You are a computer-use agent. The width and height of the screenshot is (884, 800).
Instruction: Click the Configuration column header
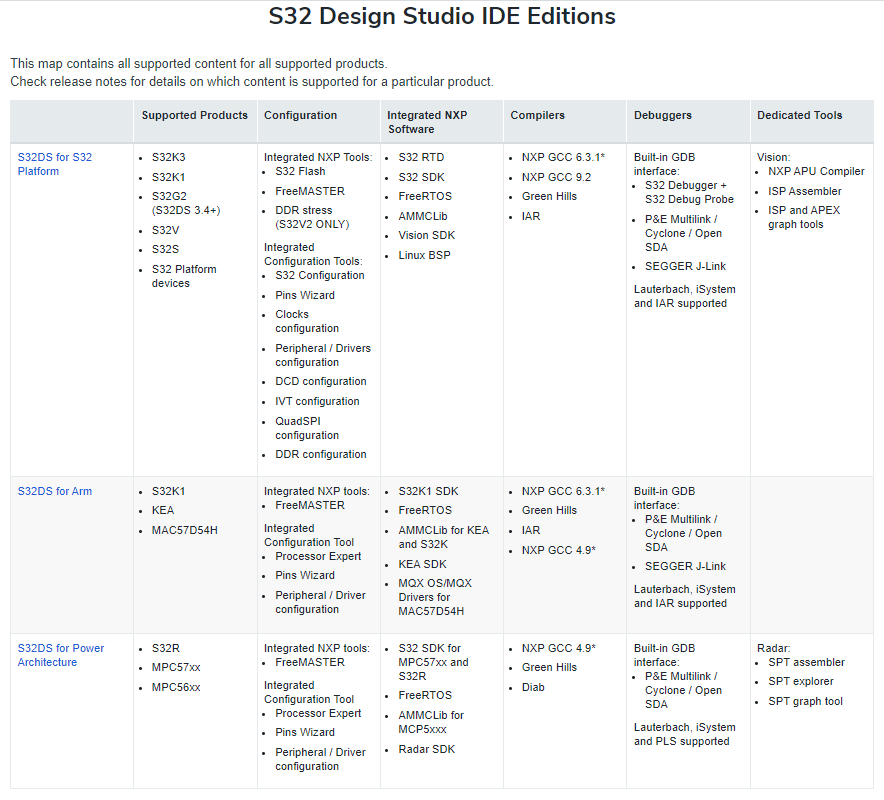coord(300,115)
